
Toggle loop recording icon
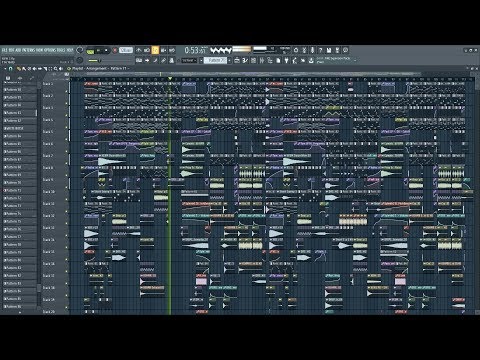172,50
